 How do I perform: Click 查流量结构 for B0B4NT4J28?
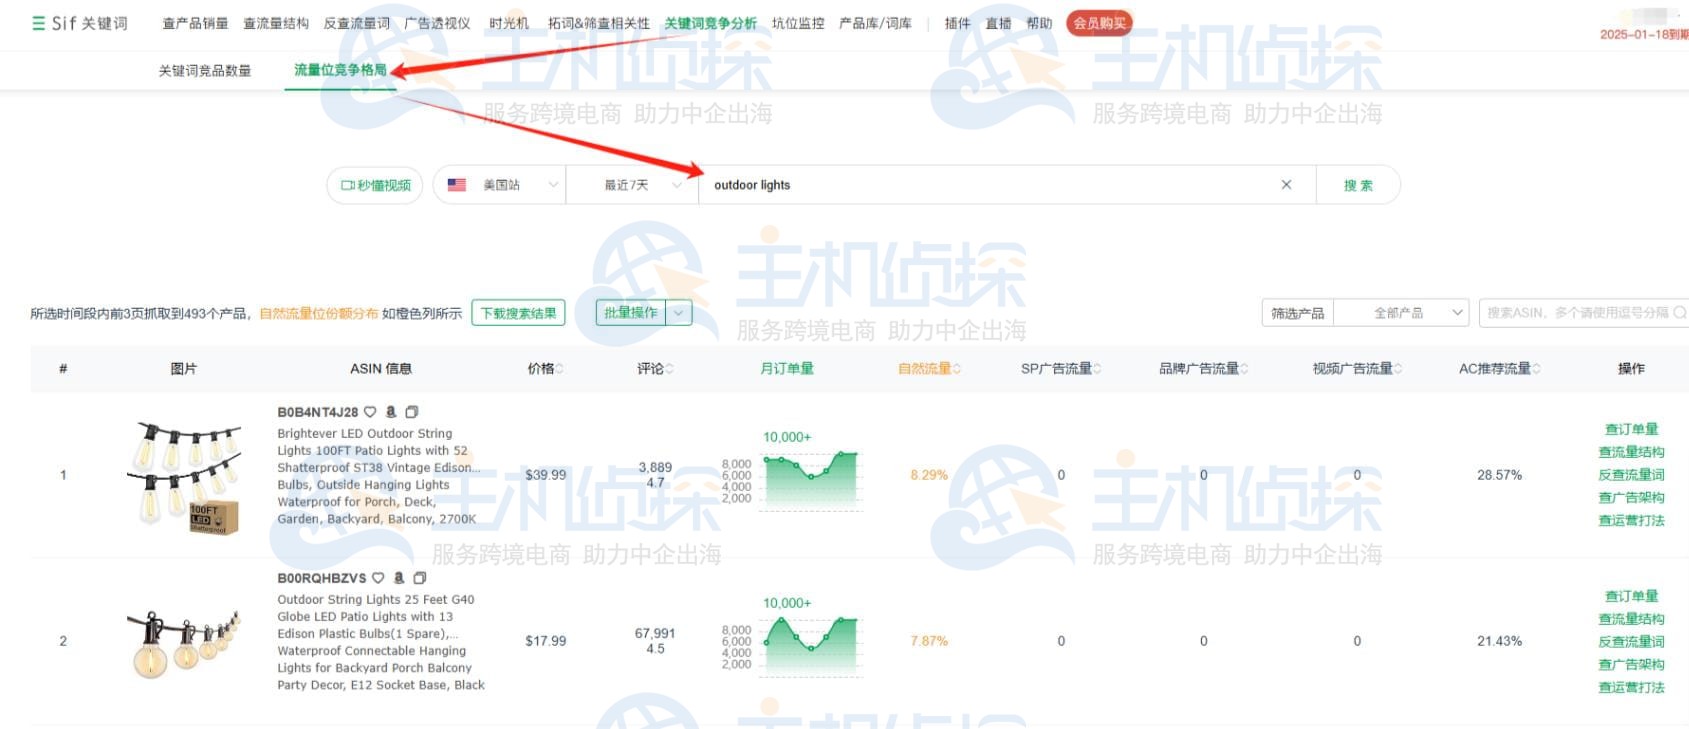(1631, 452)
